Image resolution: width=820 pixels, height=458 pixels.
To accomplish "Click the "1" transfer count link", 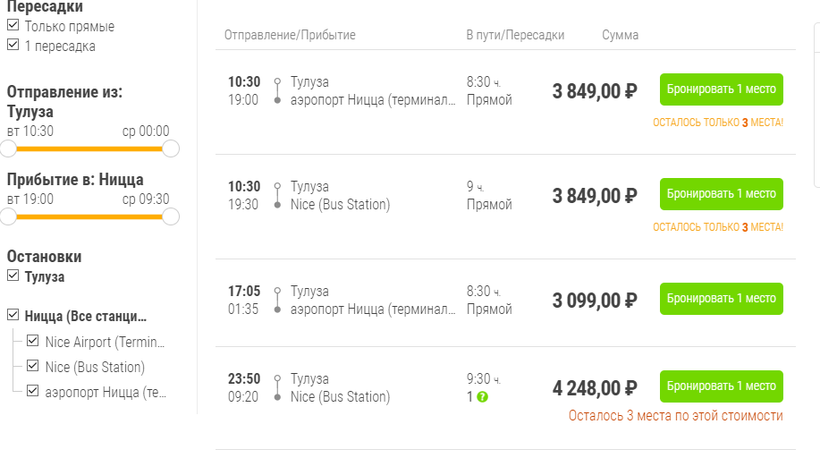I will click(x=470, y=397).
